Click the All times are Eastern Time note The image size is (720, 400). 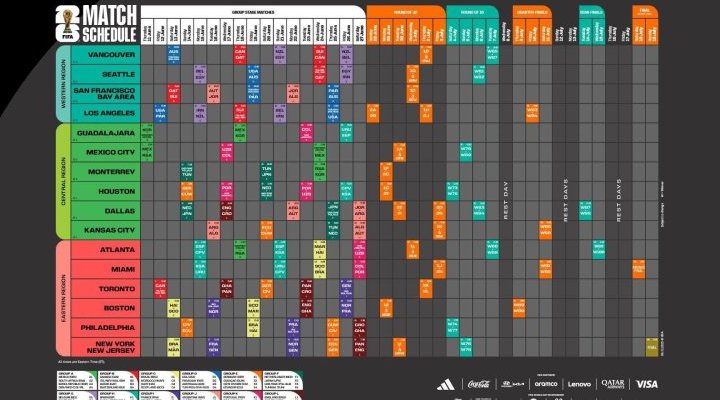click(x=79, y=362)
